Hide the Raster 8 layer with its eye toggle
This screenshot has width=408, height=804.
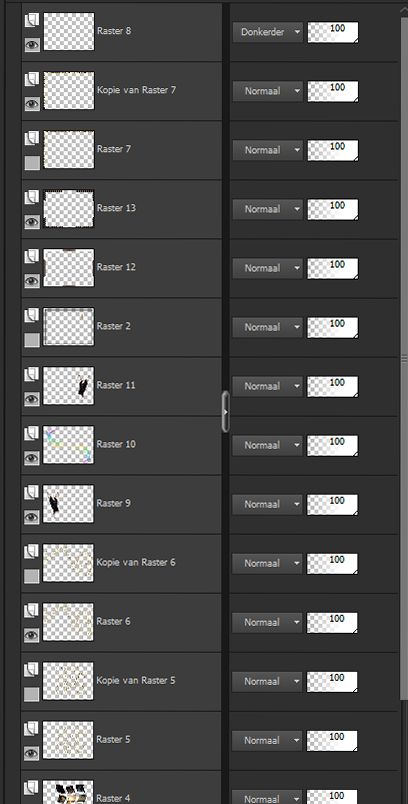pyautogui.click(x=32, y=45)
